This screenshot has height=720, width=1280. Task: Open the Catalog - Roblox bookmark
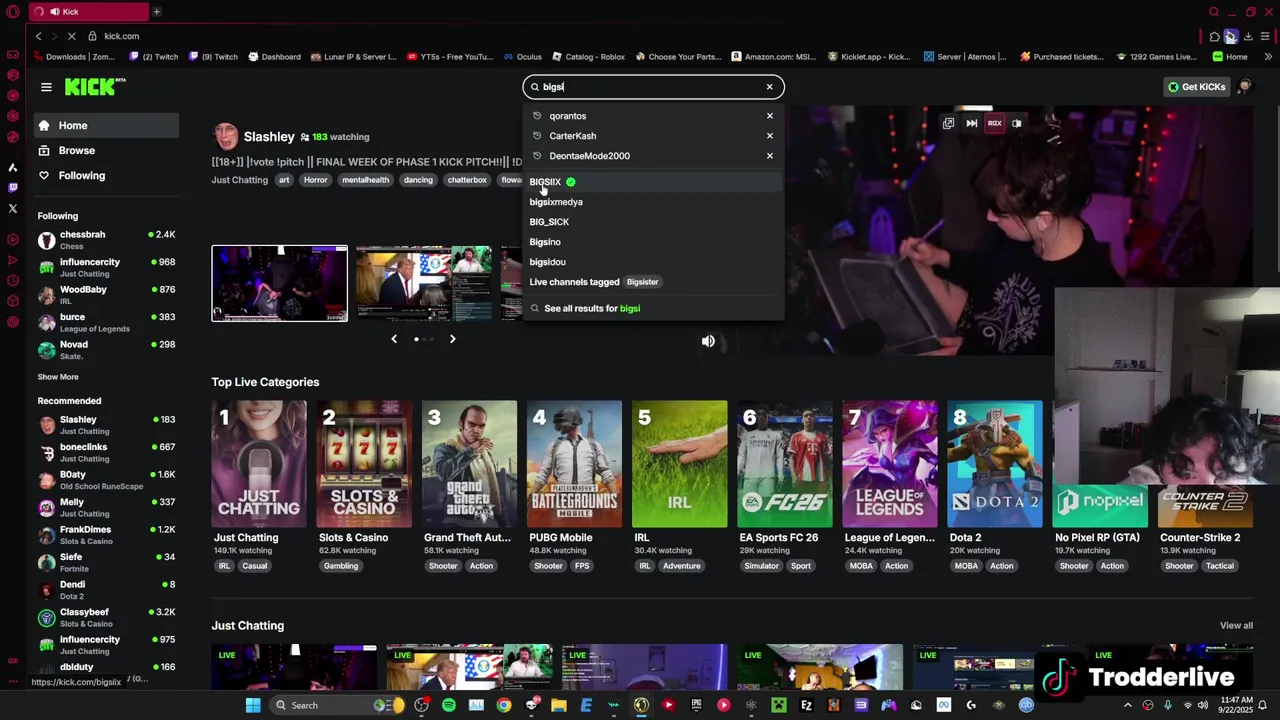[588, 57]
